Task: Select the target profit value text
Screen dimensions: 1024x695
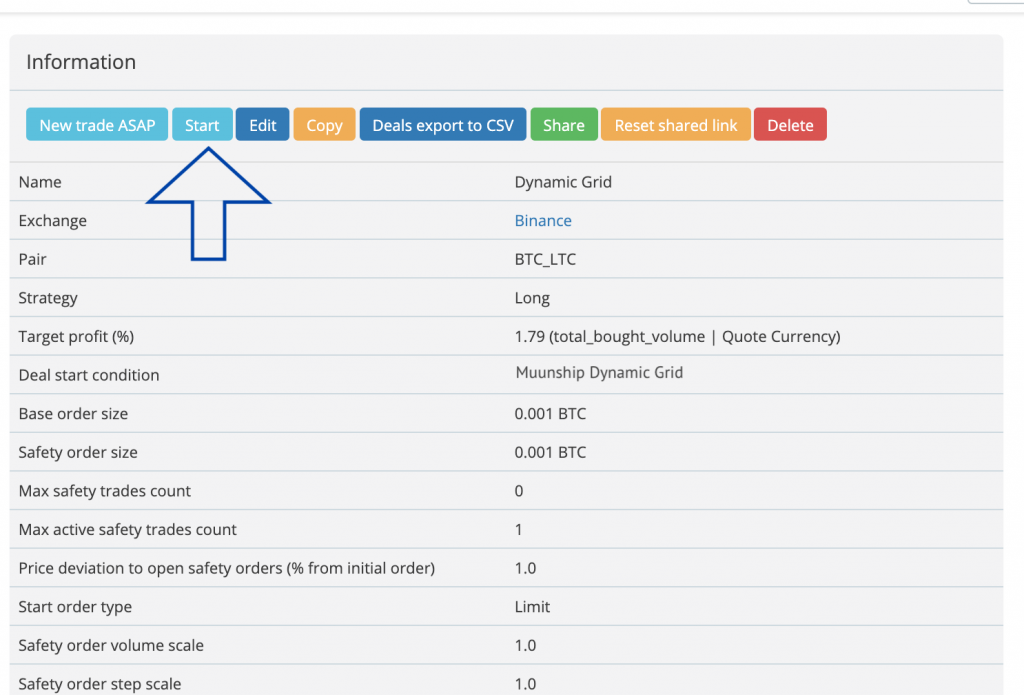Action: click(677, 337)
